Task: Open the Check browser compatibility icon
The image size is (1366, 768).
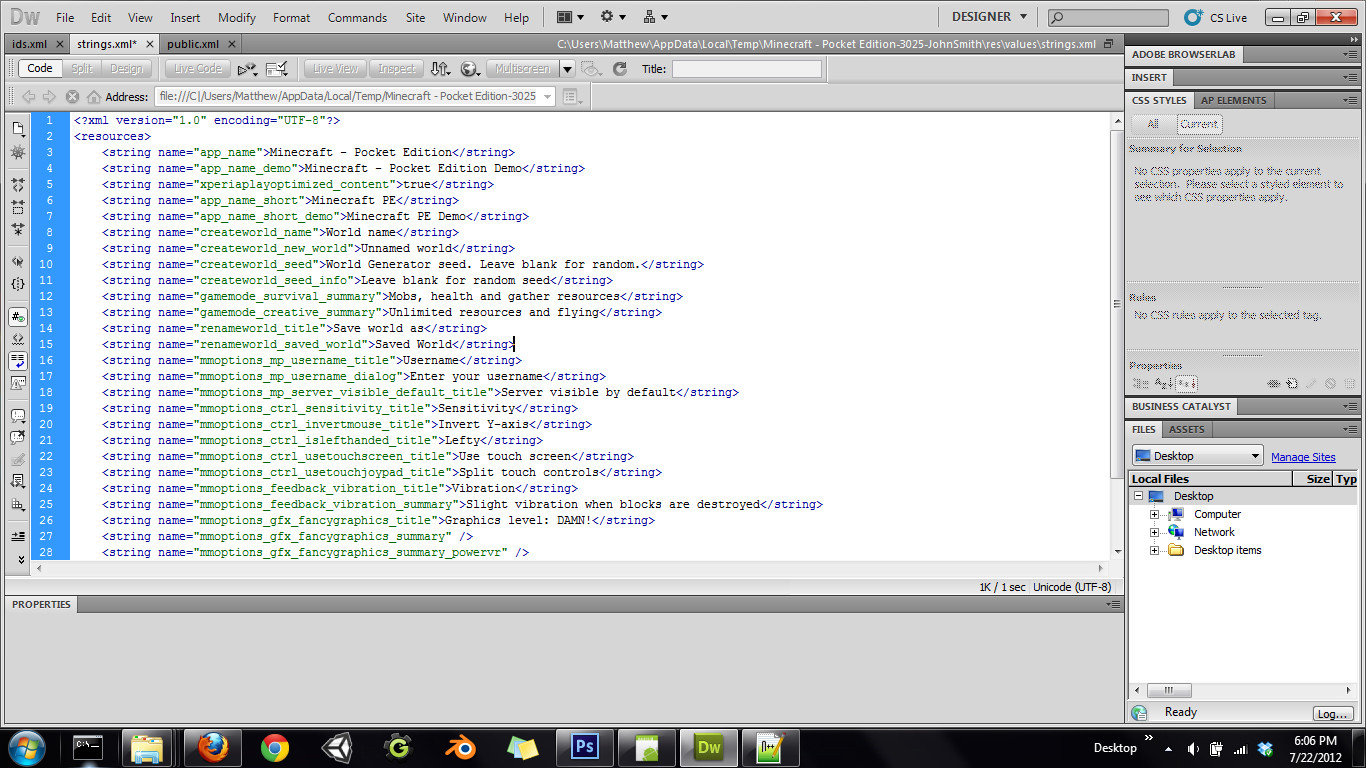Action: (x=277, y=69)
